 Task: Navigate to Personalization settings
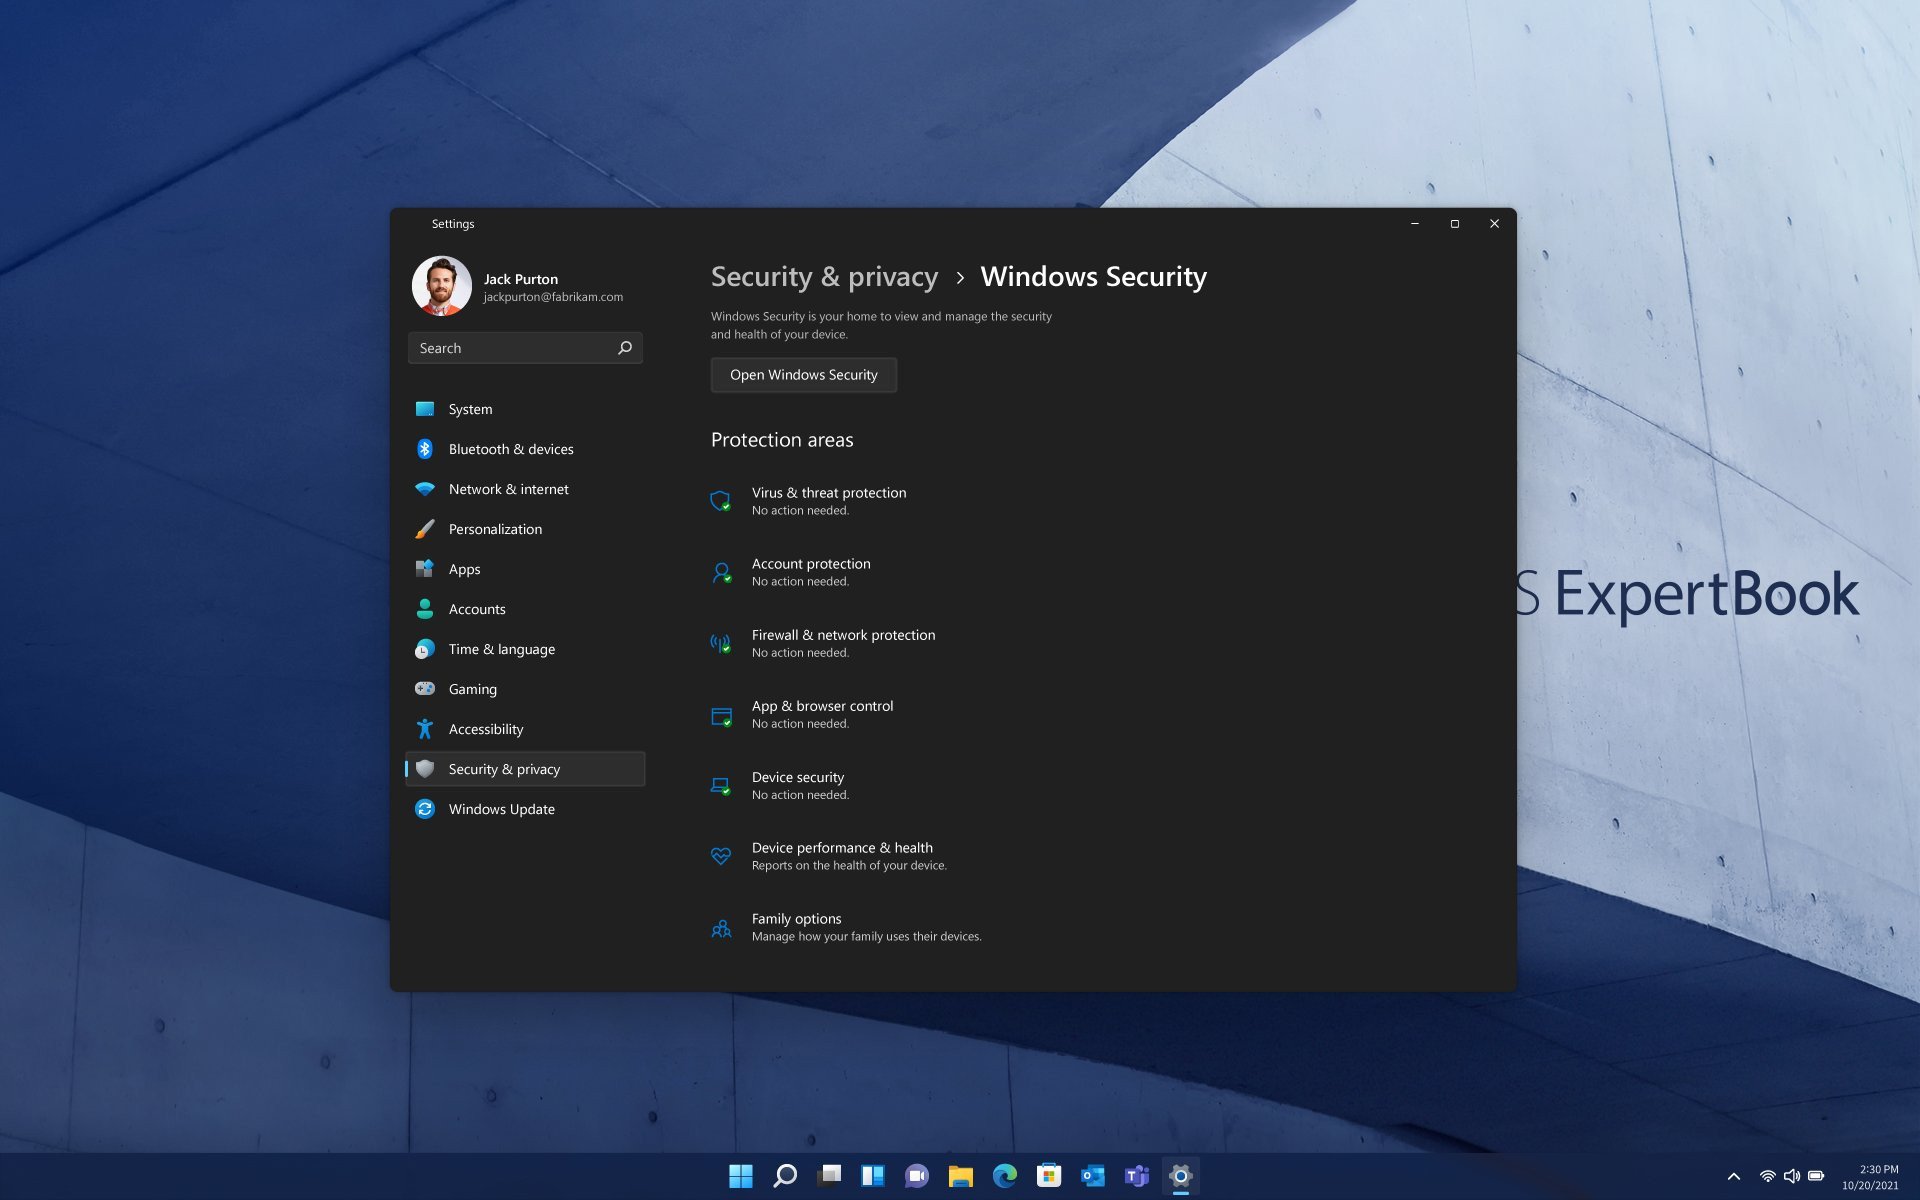coord(495,529)
